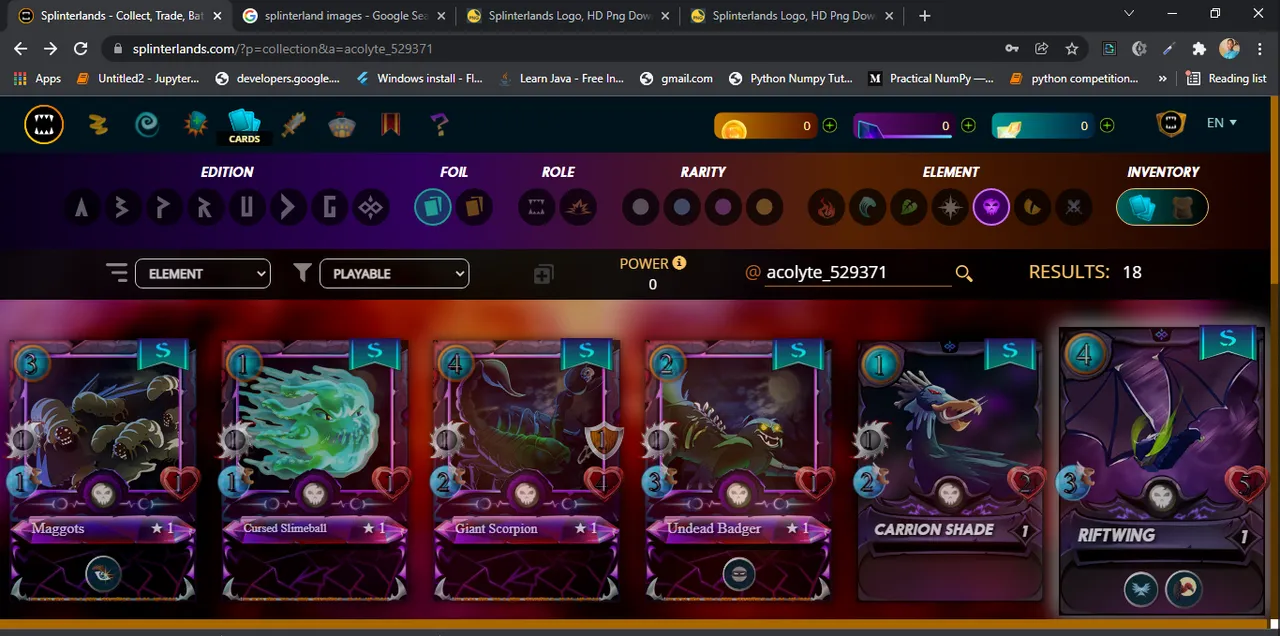Image resolution: width=1280 pixels, height=636 pixels.
Task: Click Riftwing's flying ability icon
Action: point(1140,589)
